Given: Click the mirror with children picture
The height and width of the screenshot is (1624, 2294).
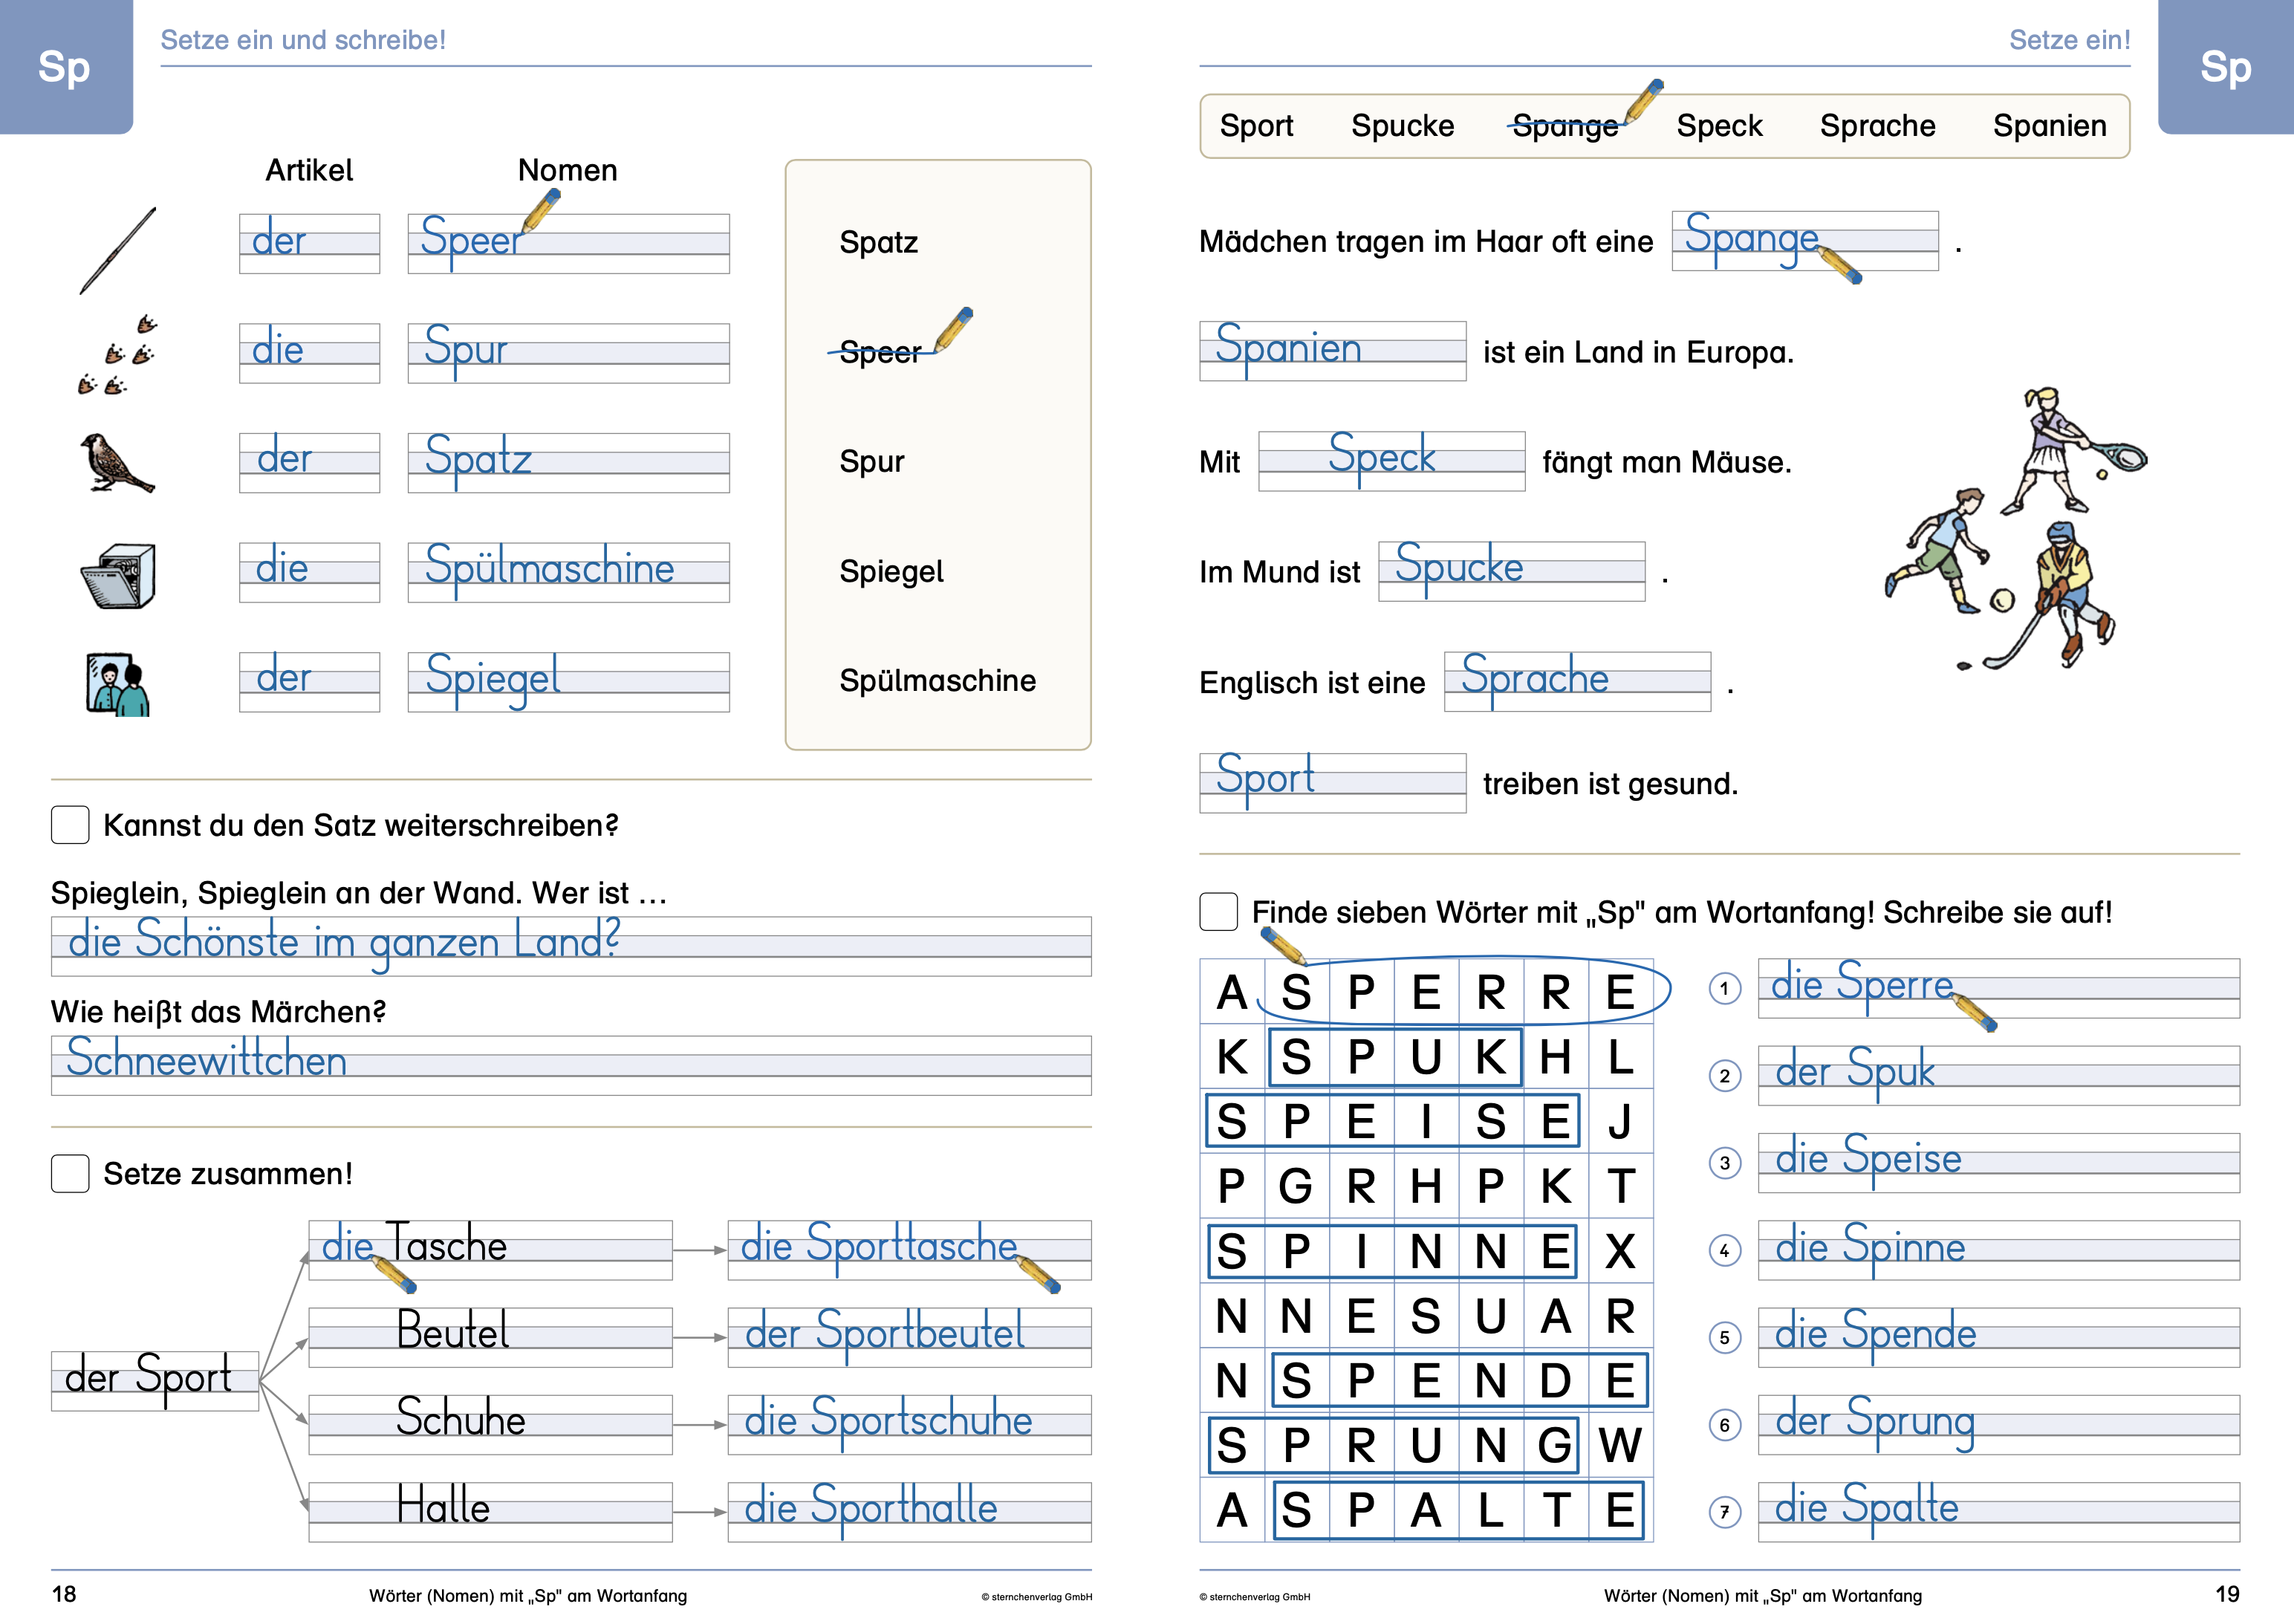Looking at the screenshot, I should tap(117, 684).
